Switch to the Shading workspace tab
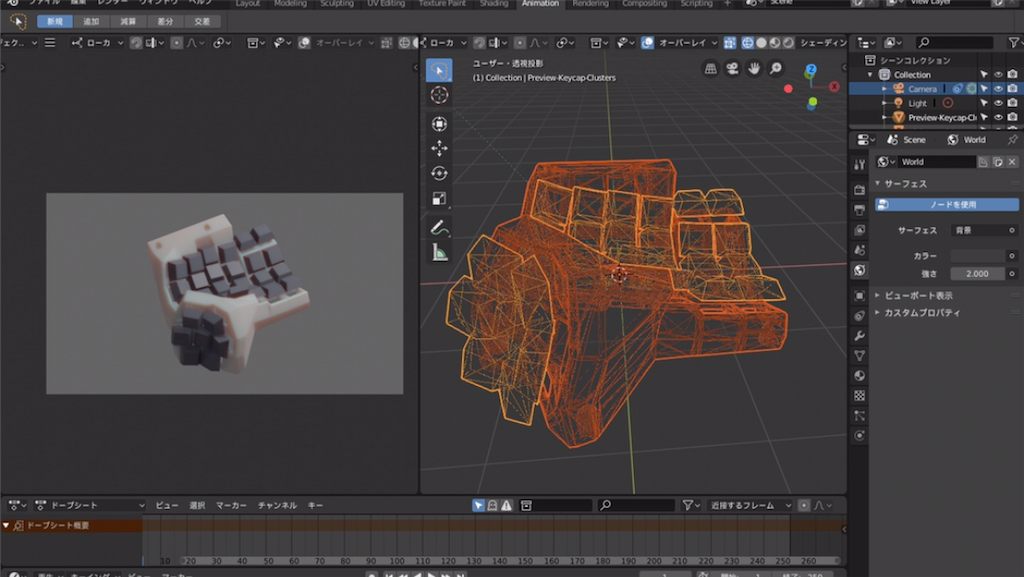Screen dimensions: 1024x577 coord(494,3)
